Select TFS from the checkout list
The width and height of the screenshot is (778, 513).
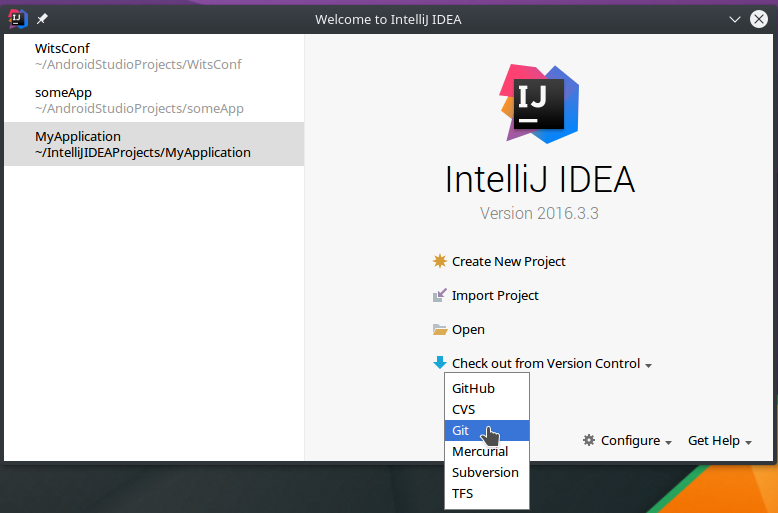click(487, 493)
